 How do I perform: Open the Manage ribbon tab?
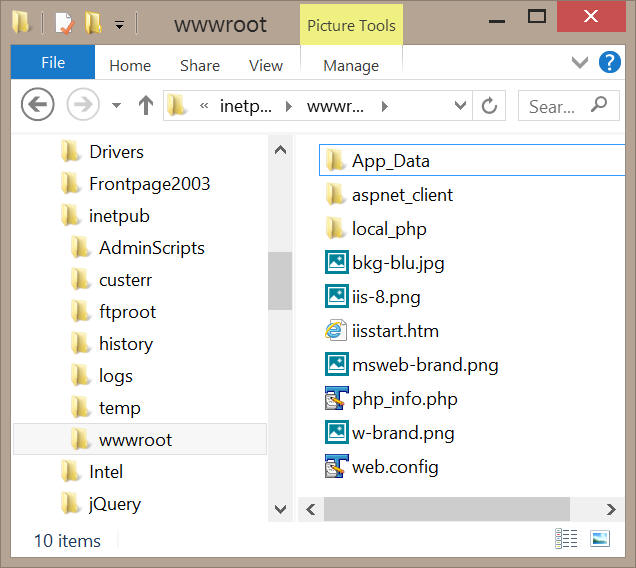pyautogui.click(x=351, y=65)
